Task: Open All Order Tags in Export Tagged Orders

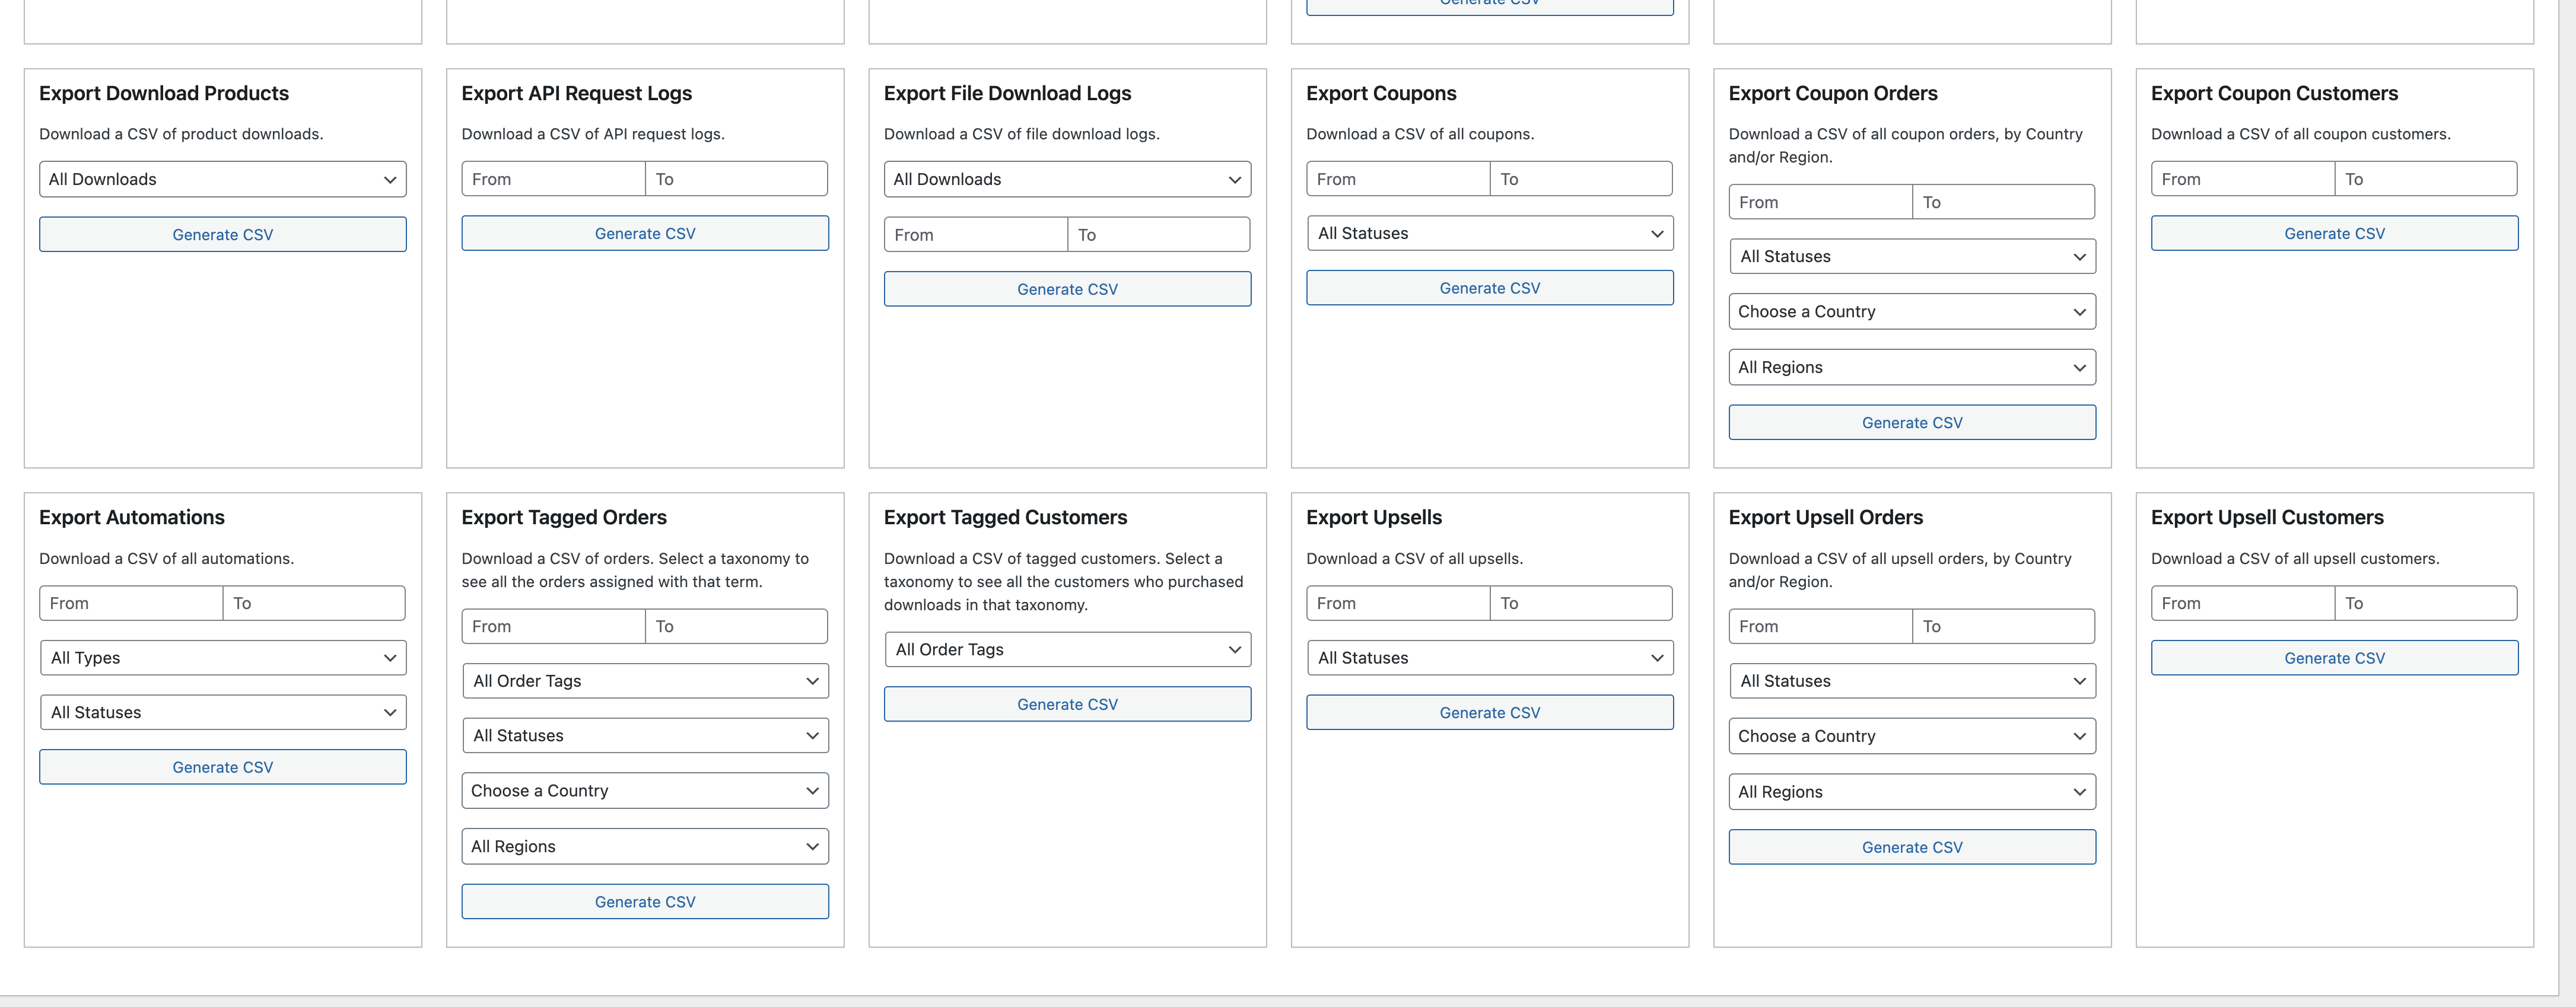Action: (x=645, y=681)
